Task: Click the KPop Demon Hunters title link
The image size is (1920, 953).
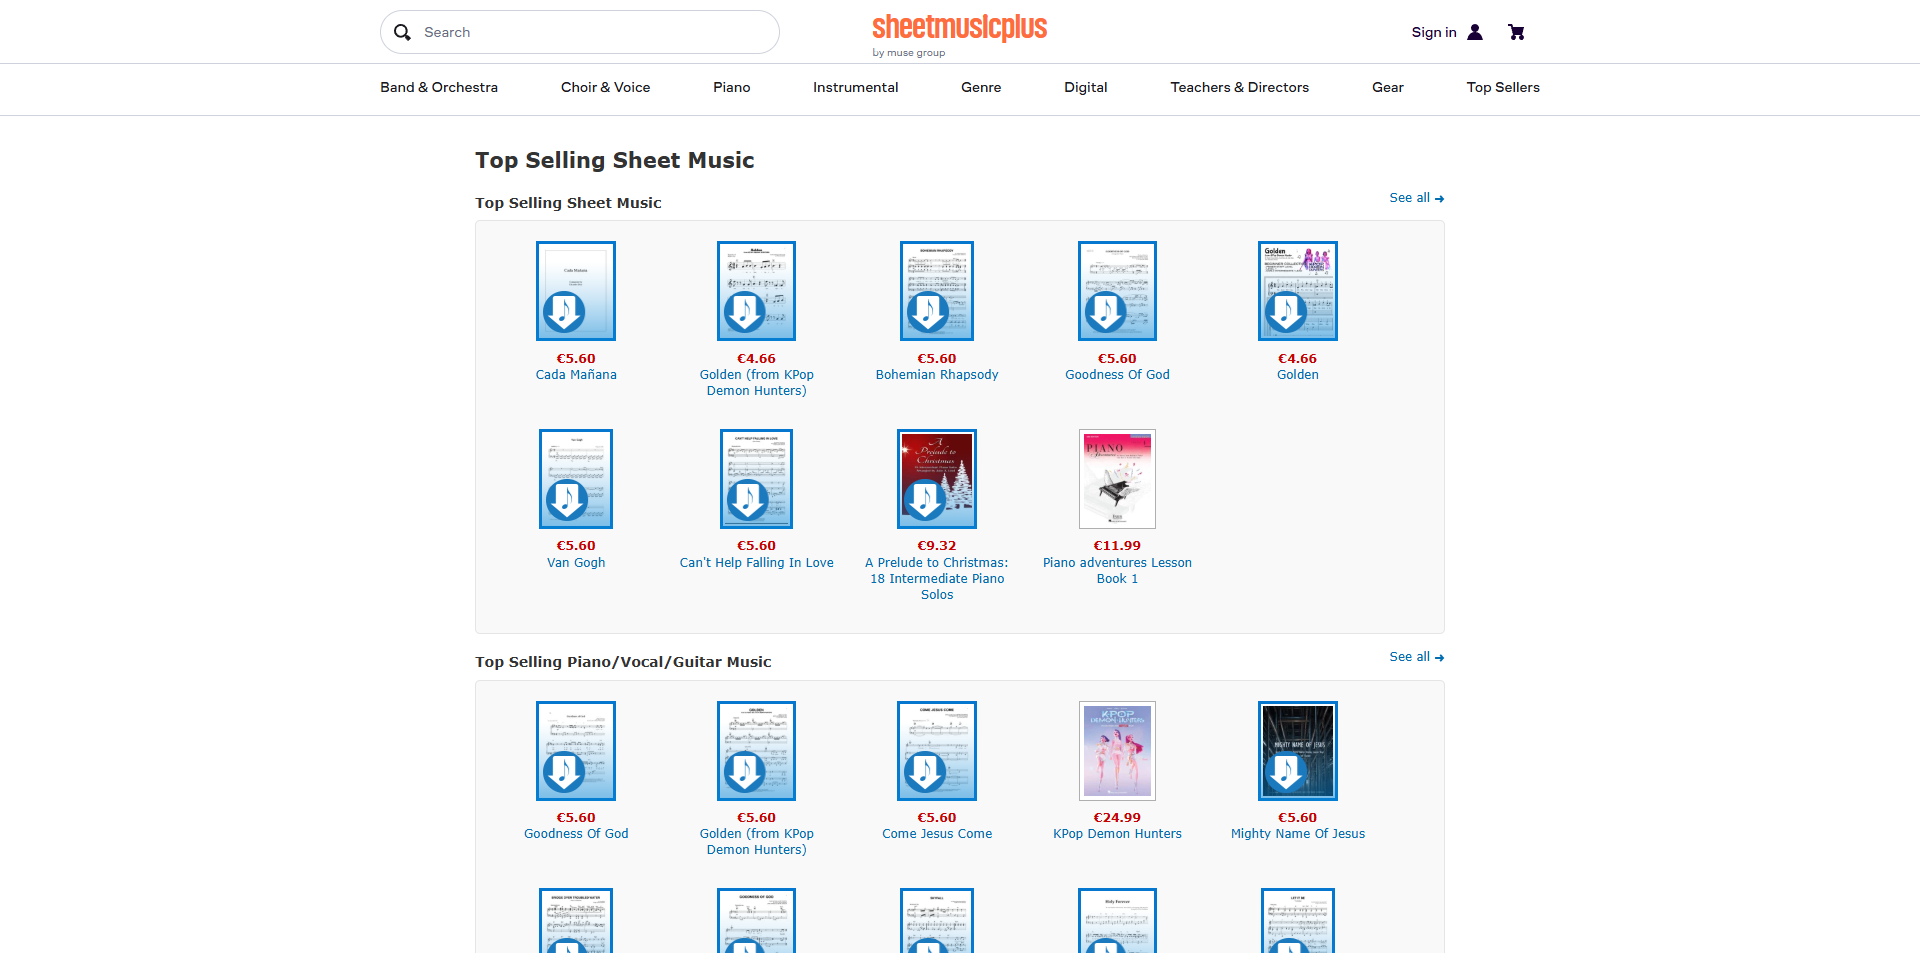Action: 1117,834
